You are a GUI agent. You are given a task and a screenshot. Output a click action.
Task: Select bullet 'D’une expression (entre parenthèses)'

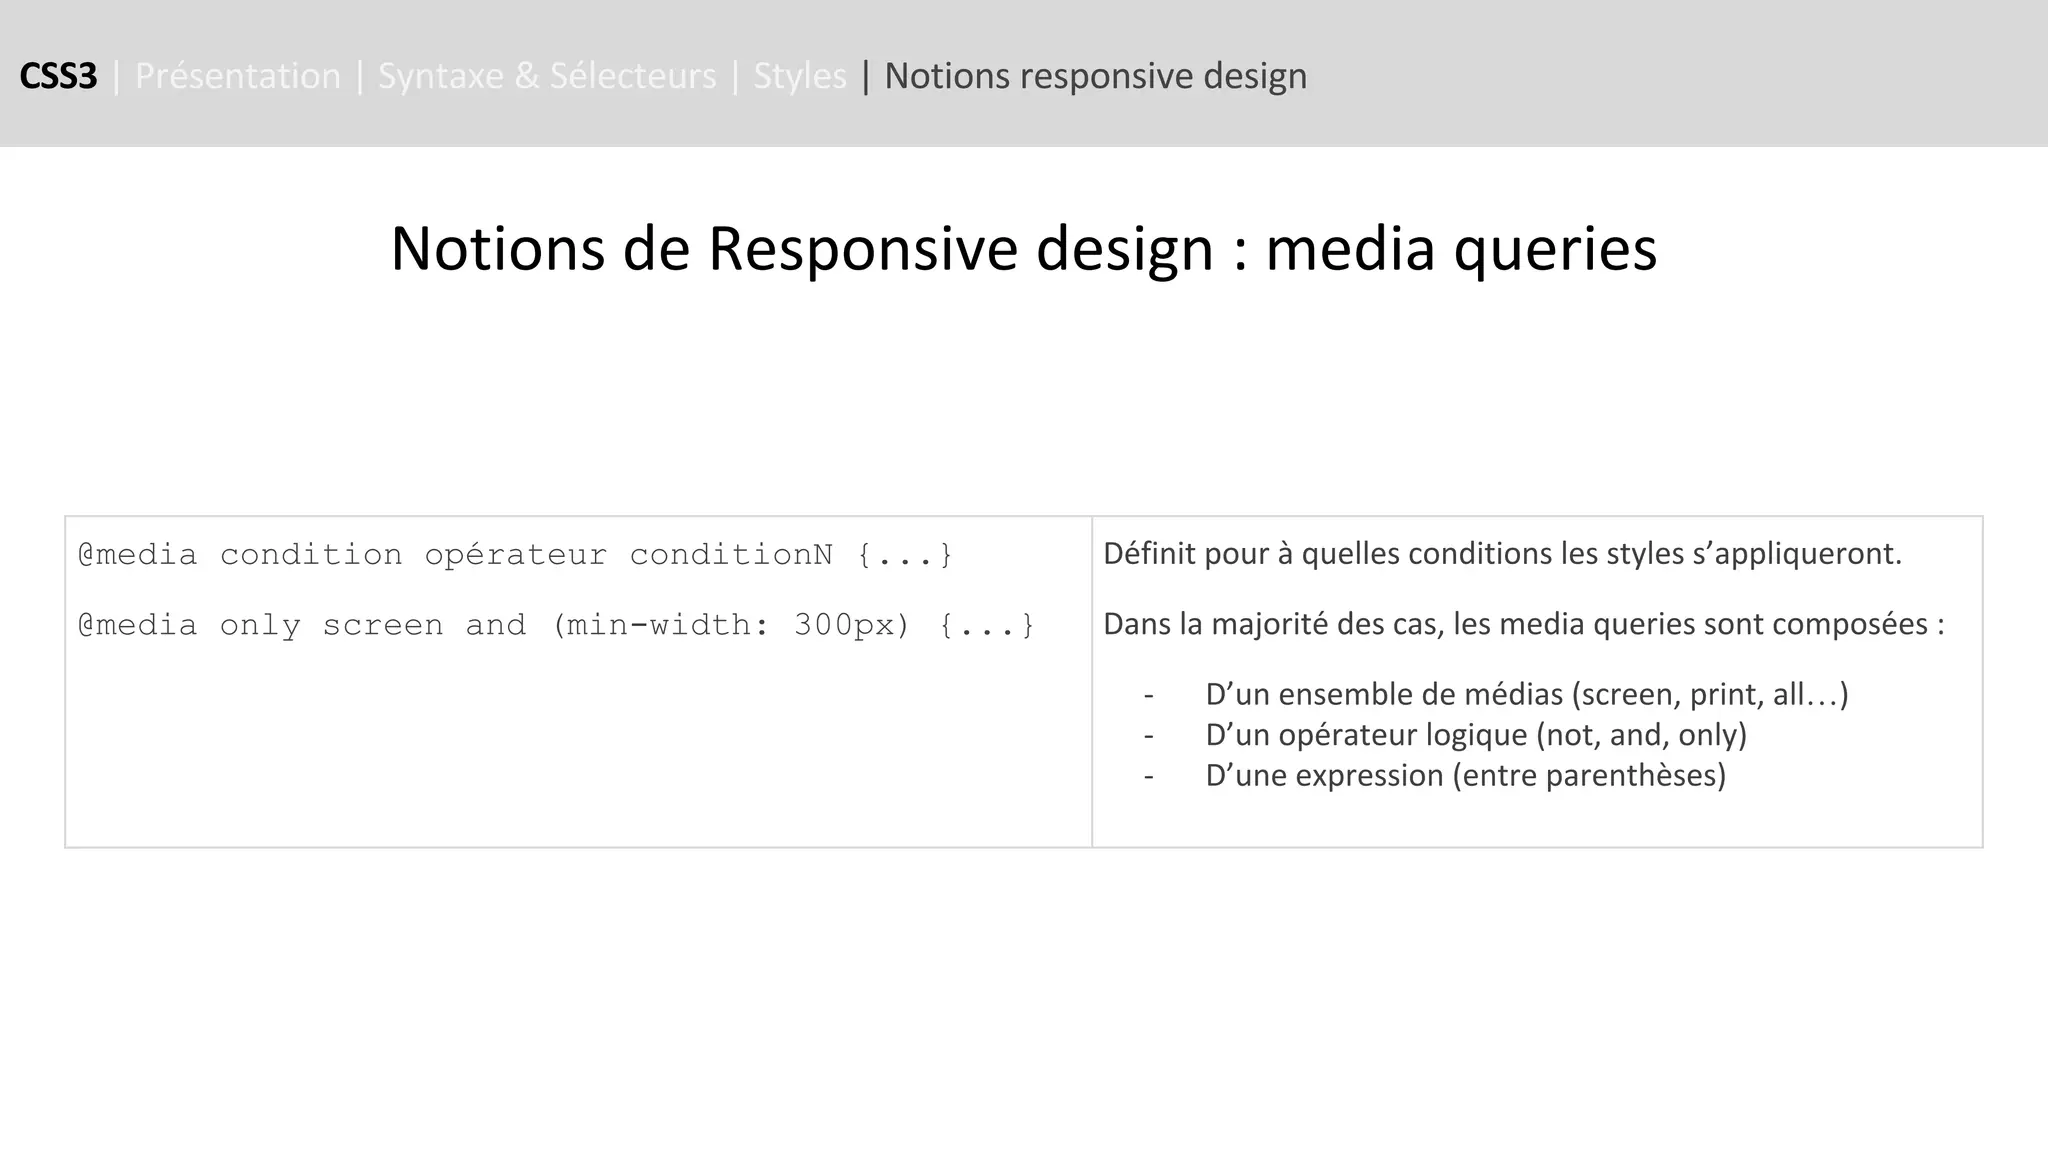point(1466,775)
